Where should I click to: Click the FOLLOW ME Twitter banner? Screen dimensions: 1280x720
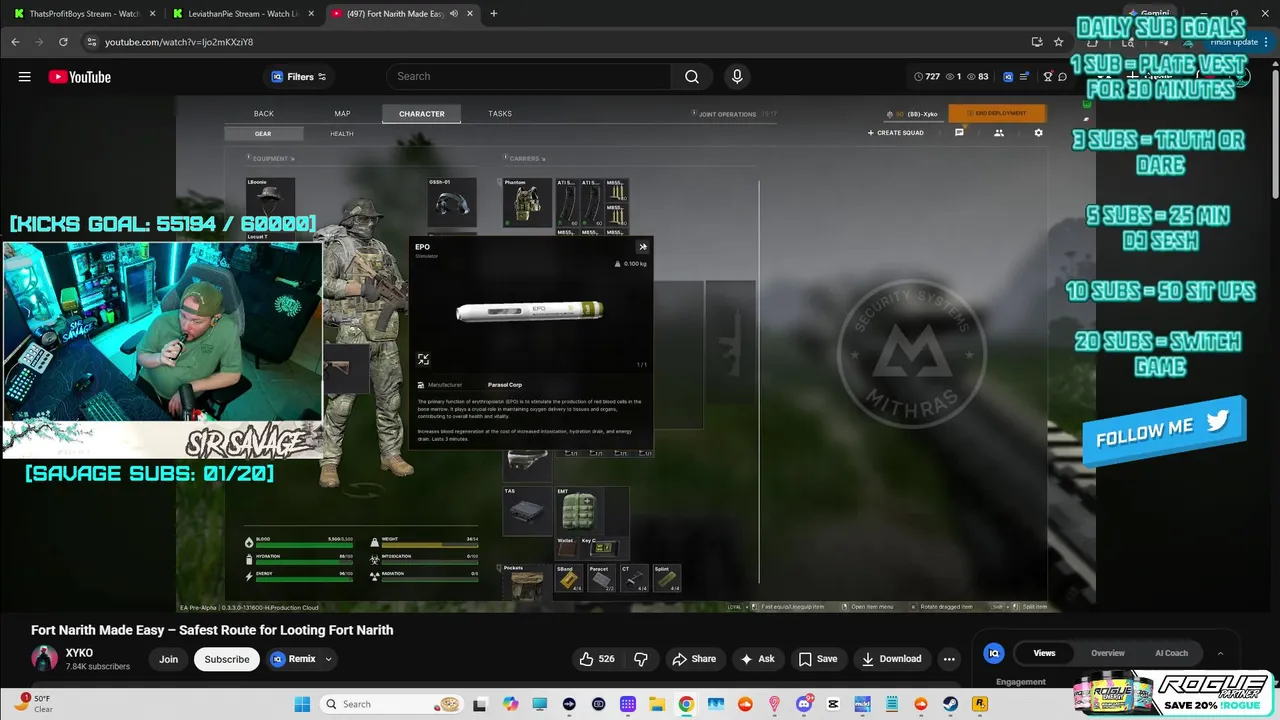coord(1163,431)
